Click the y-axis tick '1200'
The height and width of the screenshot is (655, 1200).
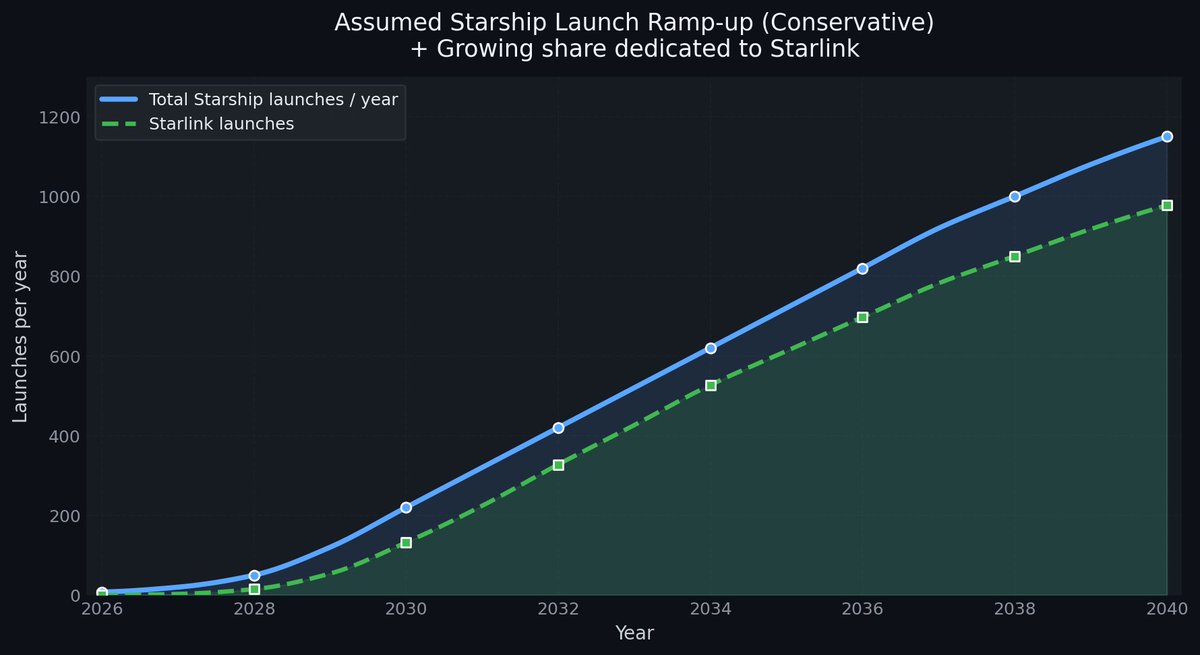pos(60,117)
